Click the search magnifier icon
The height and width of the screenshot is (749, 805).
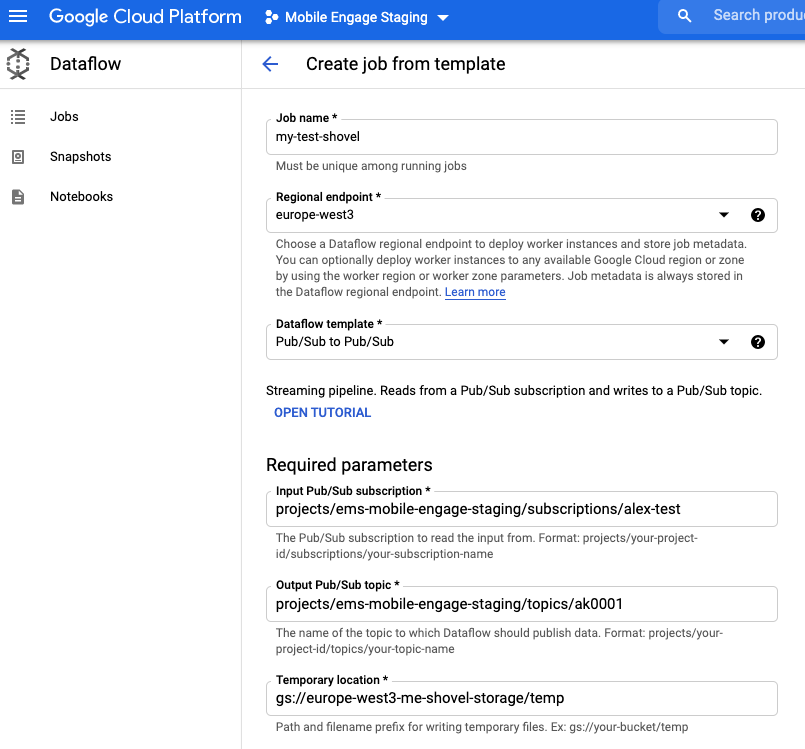click(x=685, y=16)
